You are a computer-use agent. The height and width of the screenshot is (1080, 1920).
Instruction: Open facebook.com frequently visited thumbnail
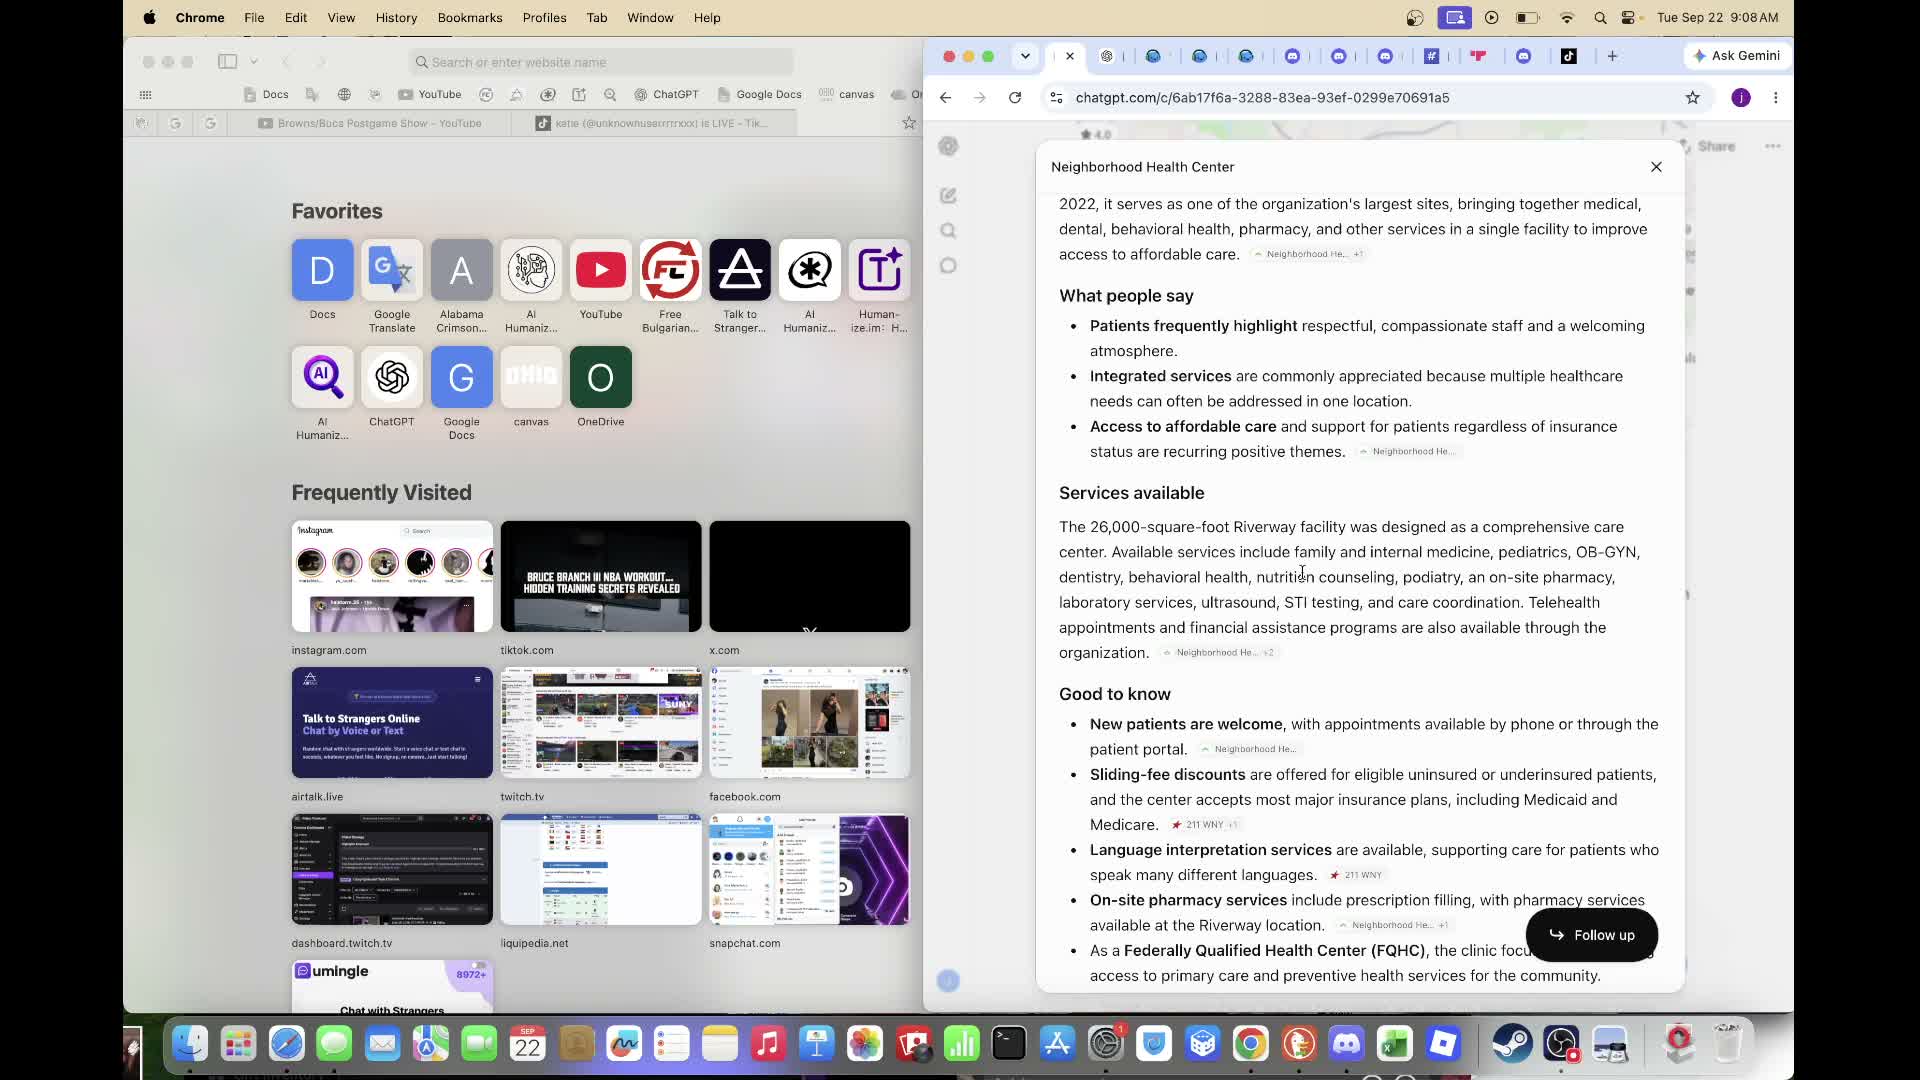click(810, 722)
